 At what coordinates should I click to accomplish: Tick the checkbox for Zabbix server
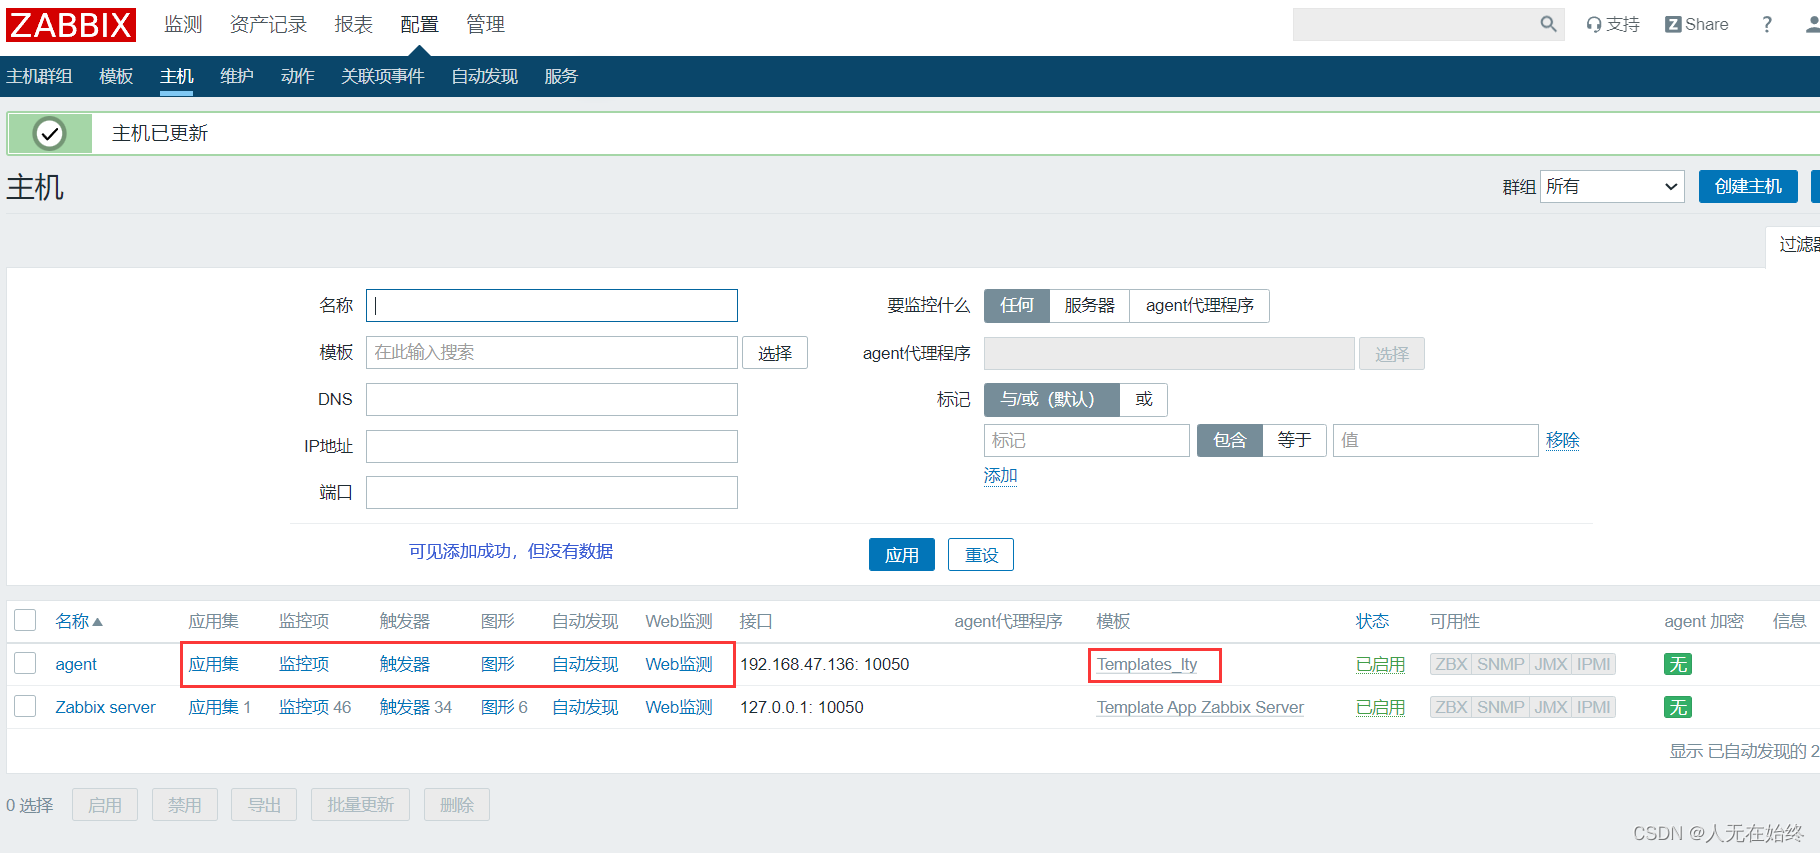25,706
